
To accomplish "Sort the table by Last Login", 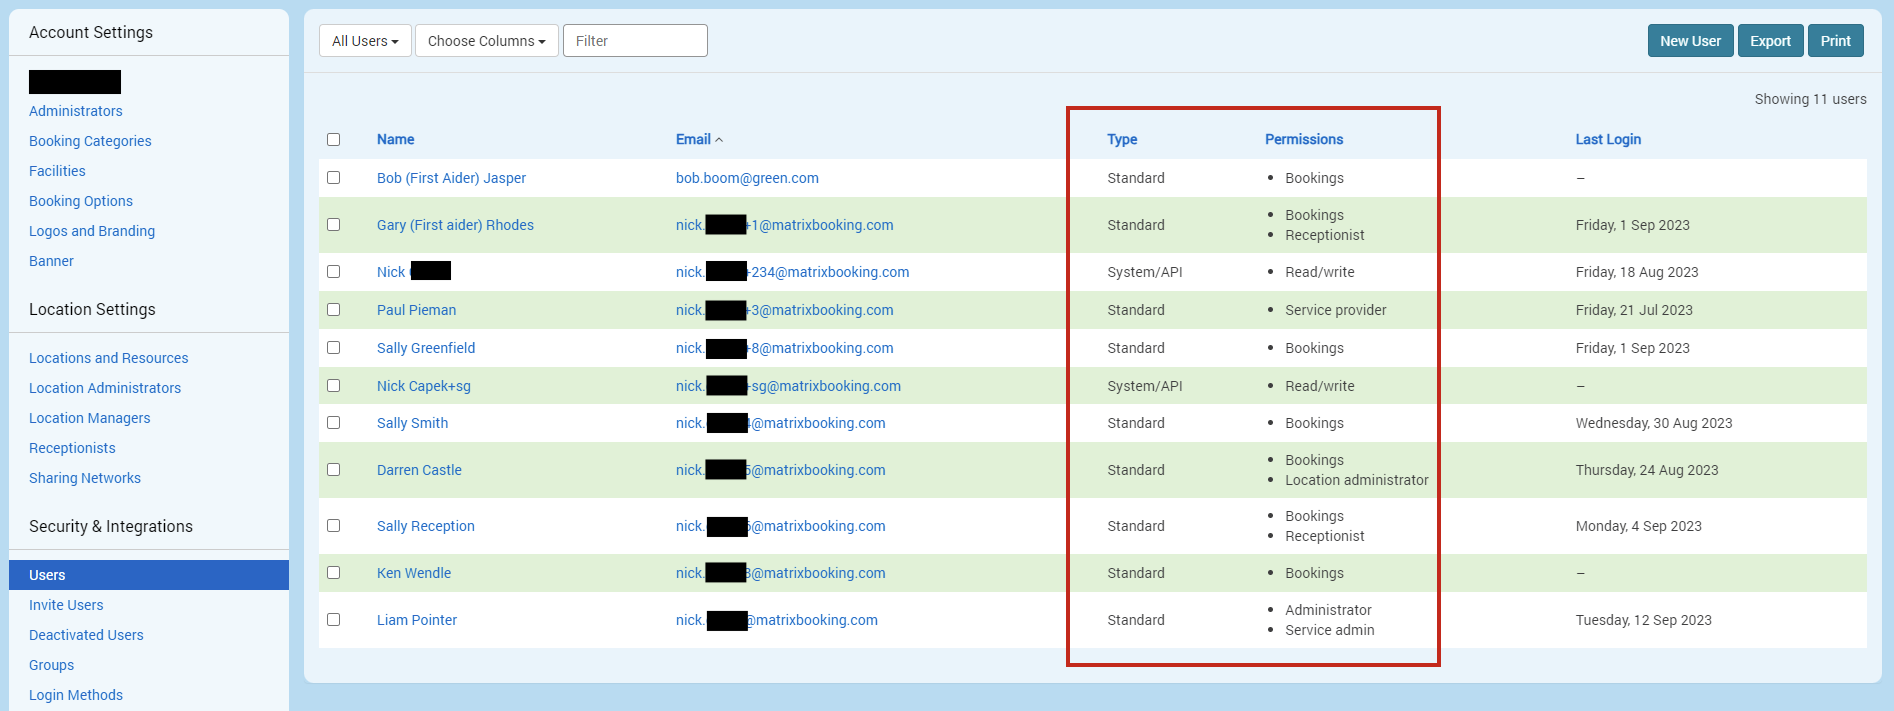I will pos(1608,139).
